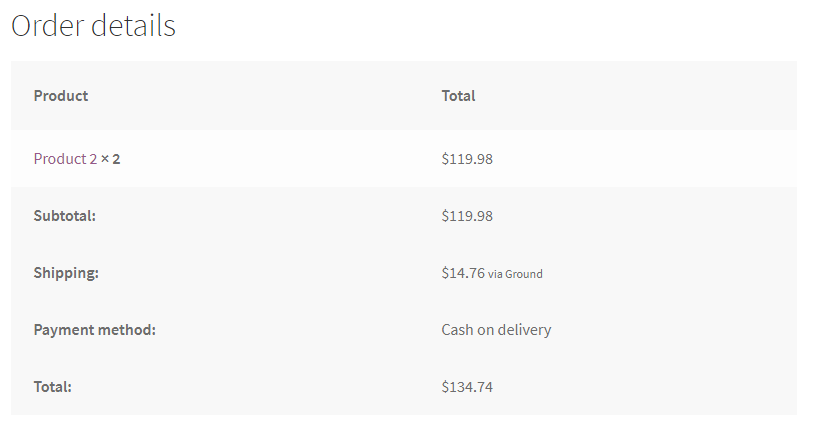
Task: Click the Product column header
Action: tap(61, 96)
